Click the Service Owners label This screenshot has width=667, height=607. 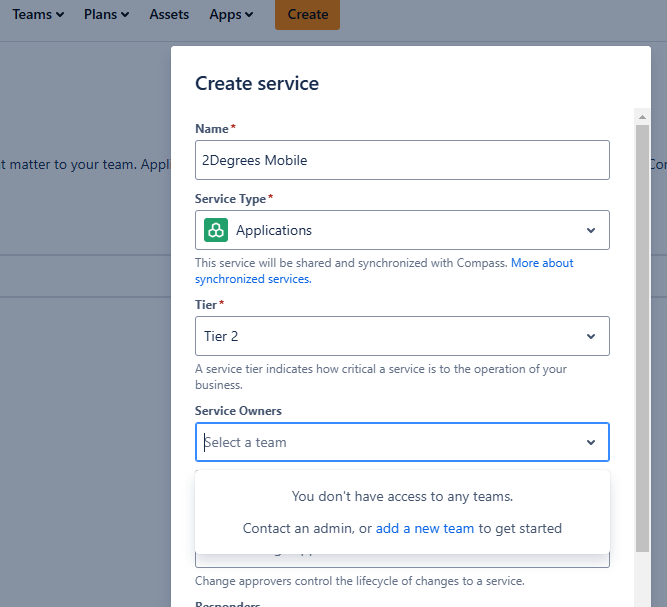238,411
